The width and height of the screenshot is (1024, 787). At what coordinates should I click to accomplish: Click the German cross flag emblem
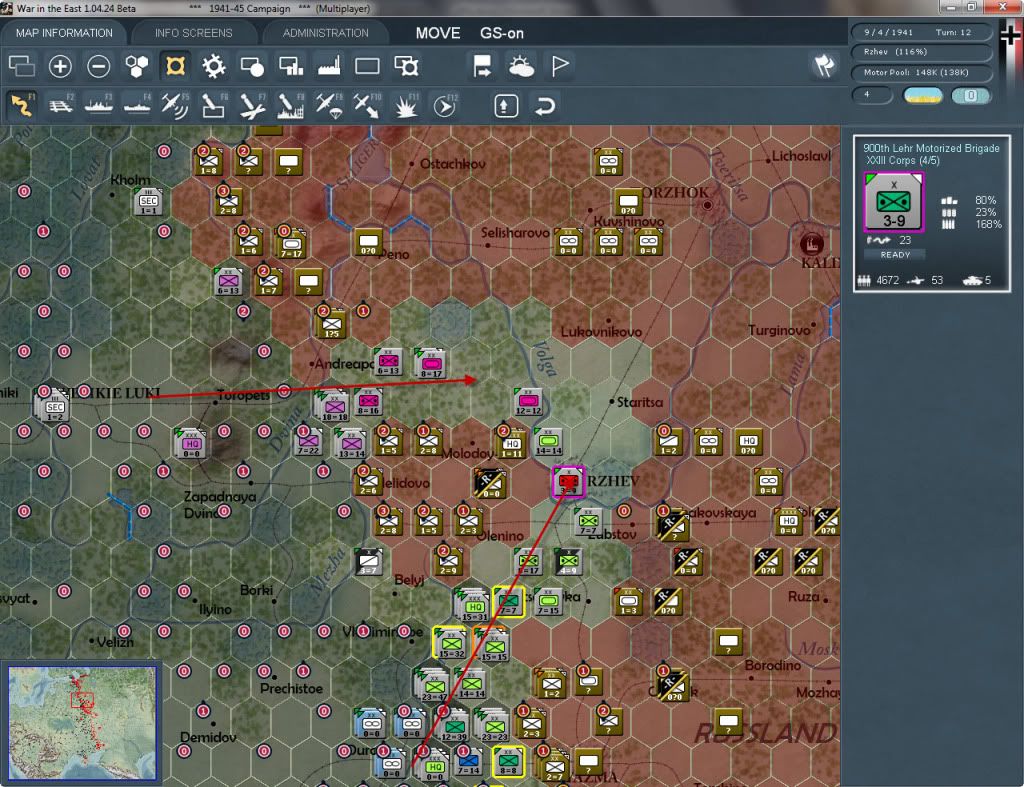1011,36
